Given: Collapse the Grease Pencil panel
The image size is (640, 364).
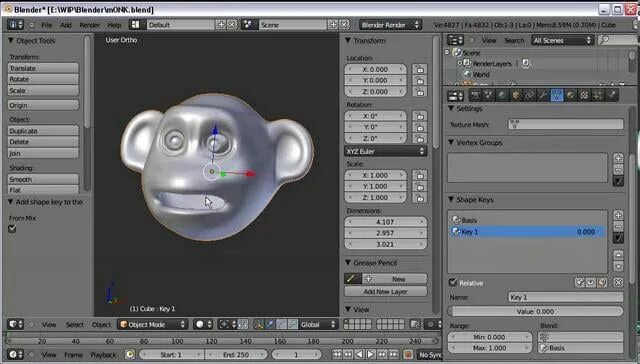Looking at the screenshot, I should pos(348,263).
